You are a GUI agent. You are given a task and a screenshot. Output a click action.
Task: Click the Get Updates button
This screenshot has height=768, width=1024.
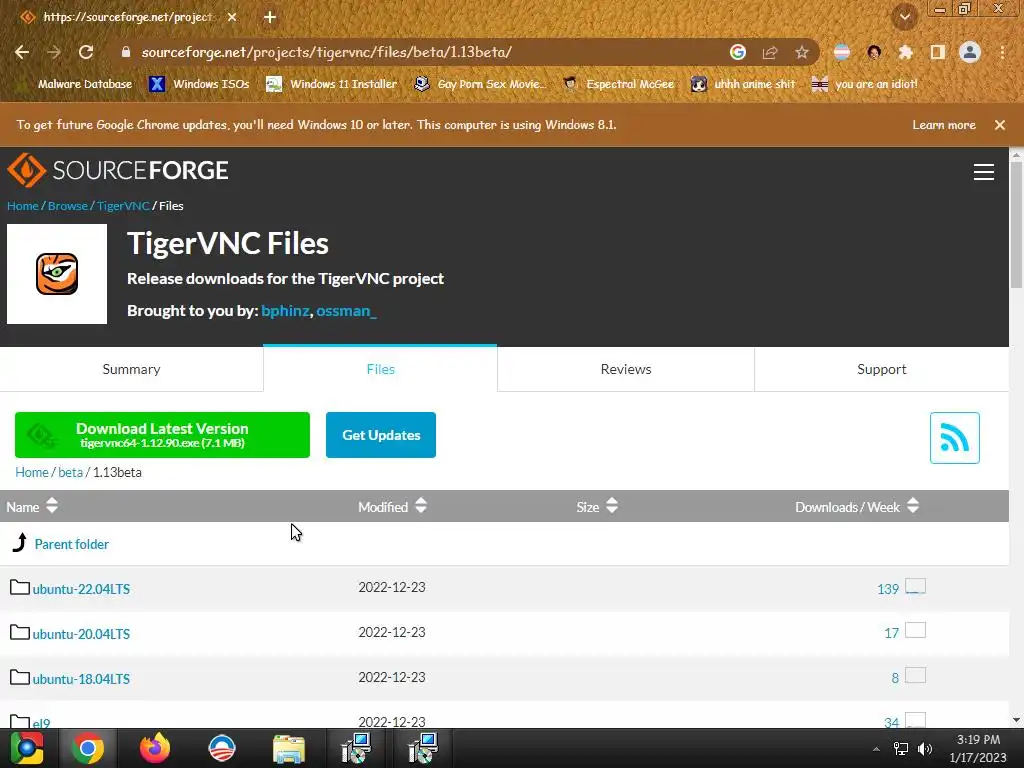click(x=381, y=435)
